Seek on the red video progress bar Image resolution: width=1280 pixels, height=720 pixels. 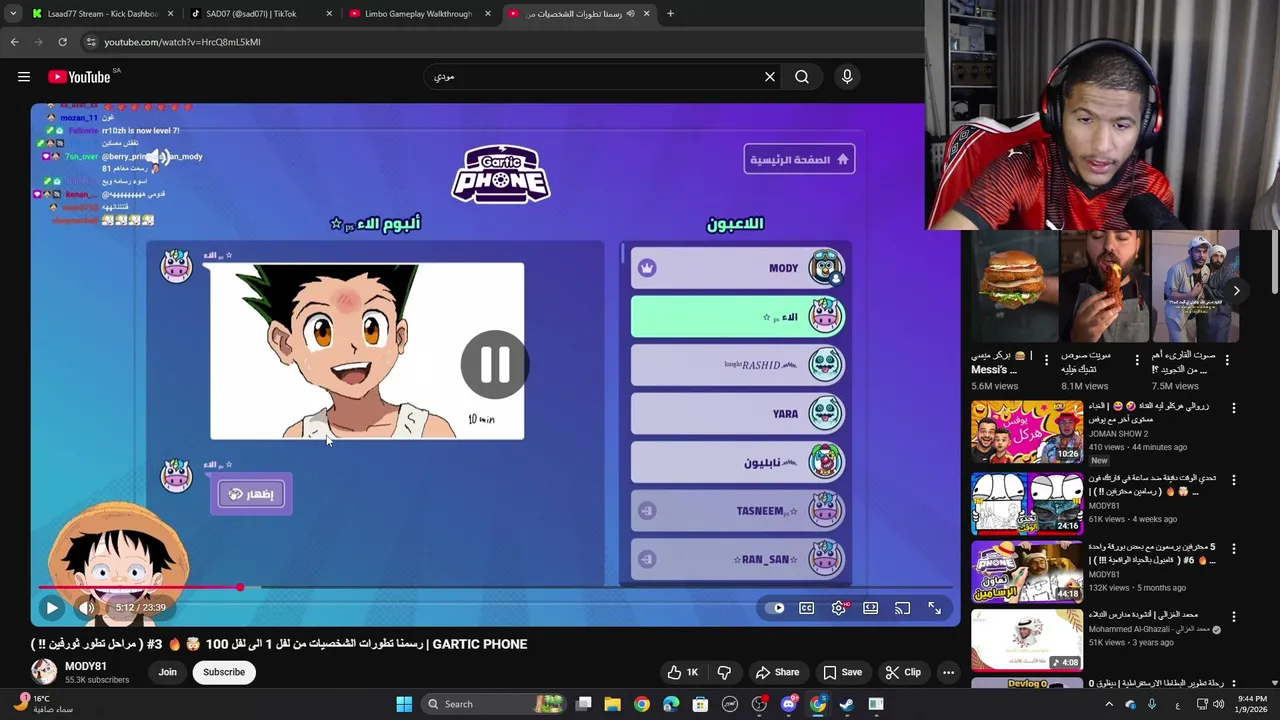[x=496, y=587]
